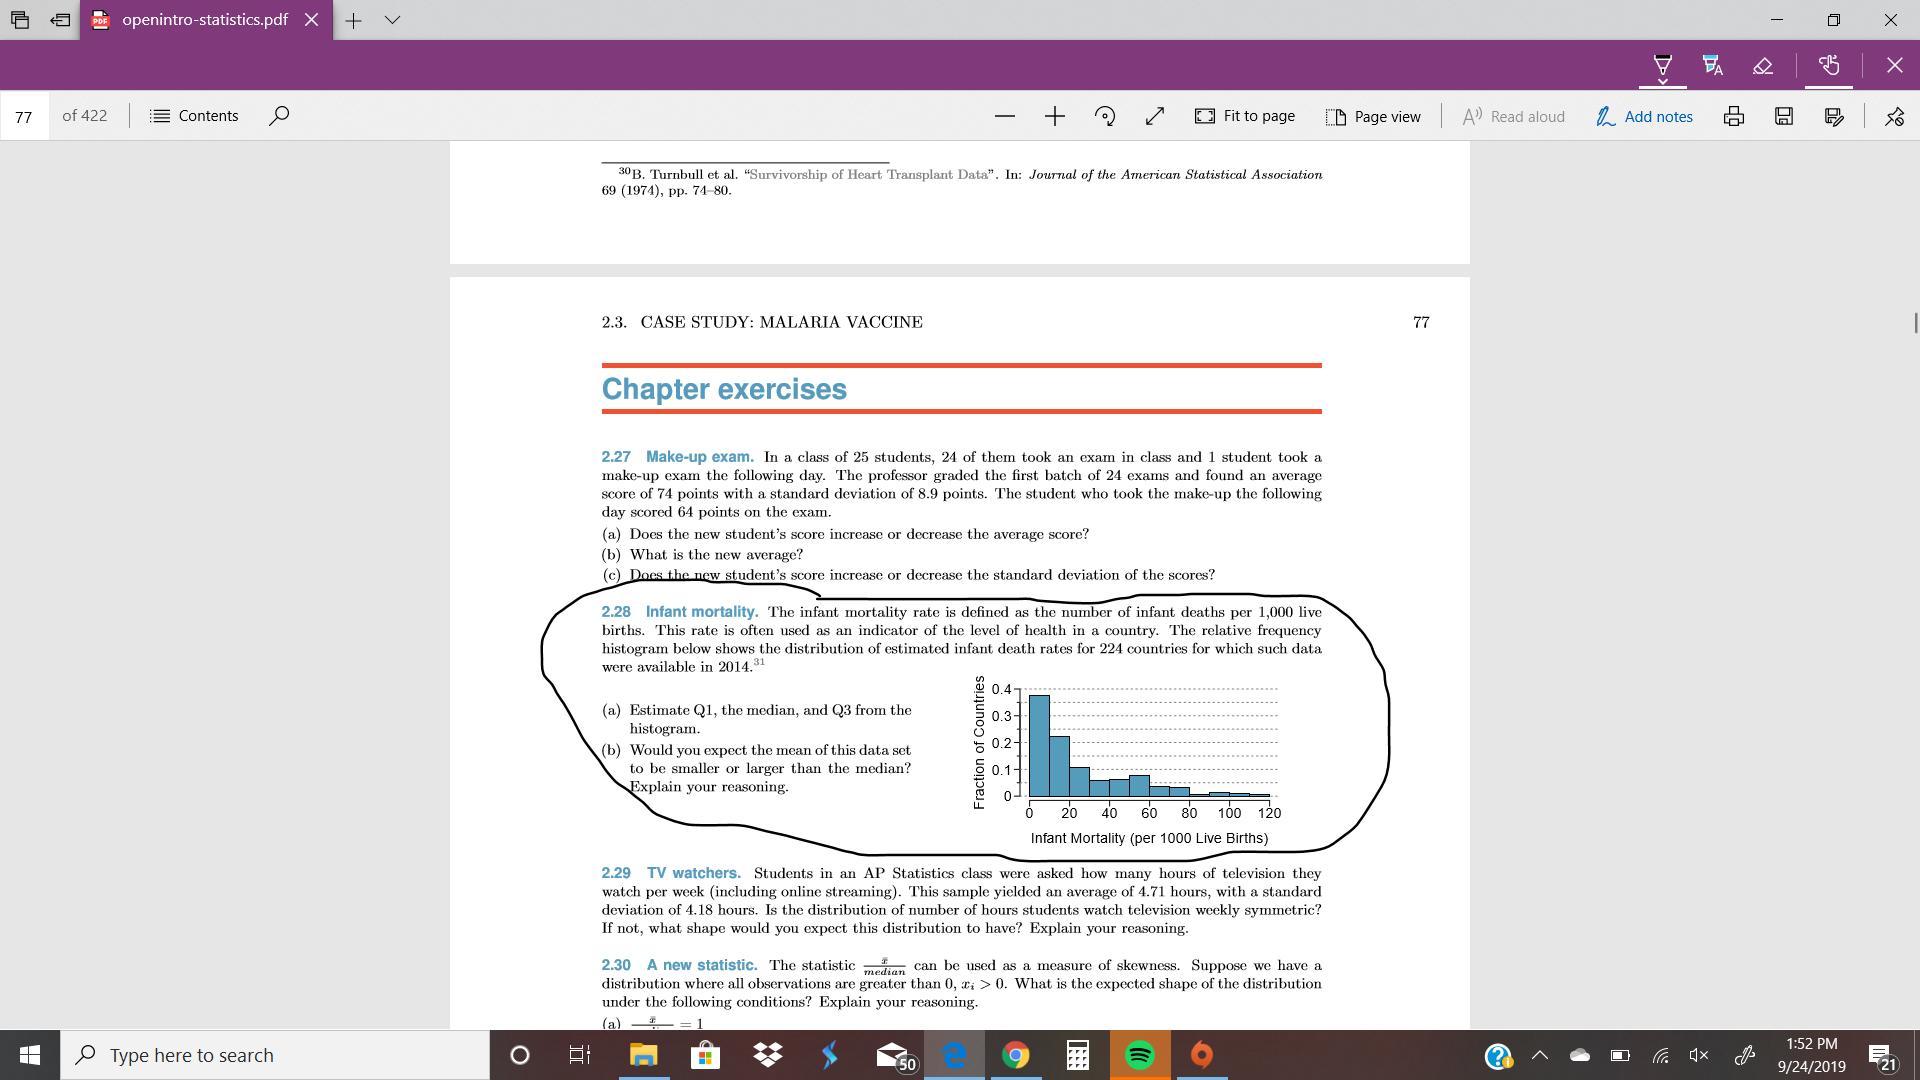Print the PDF document
1920x1080 pixels.
(1734, 116)
